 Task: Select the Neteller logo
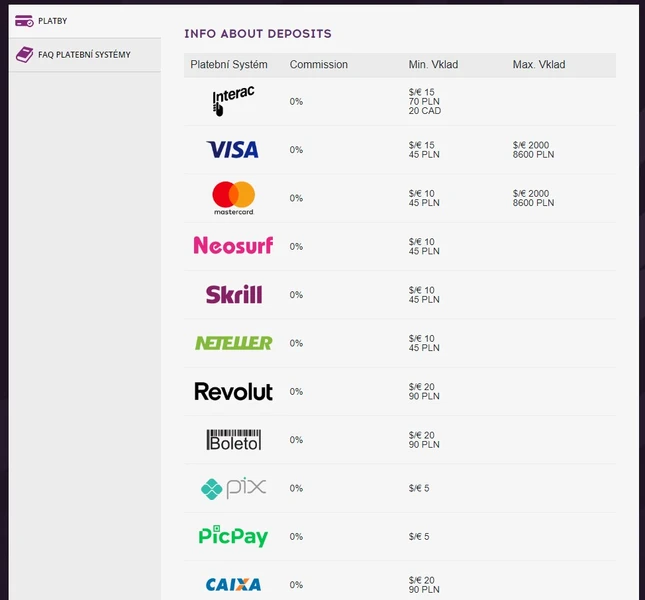click(233, 342)
